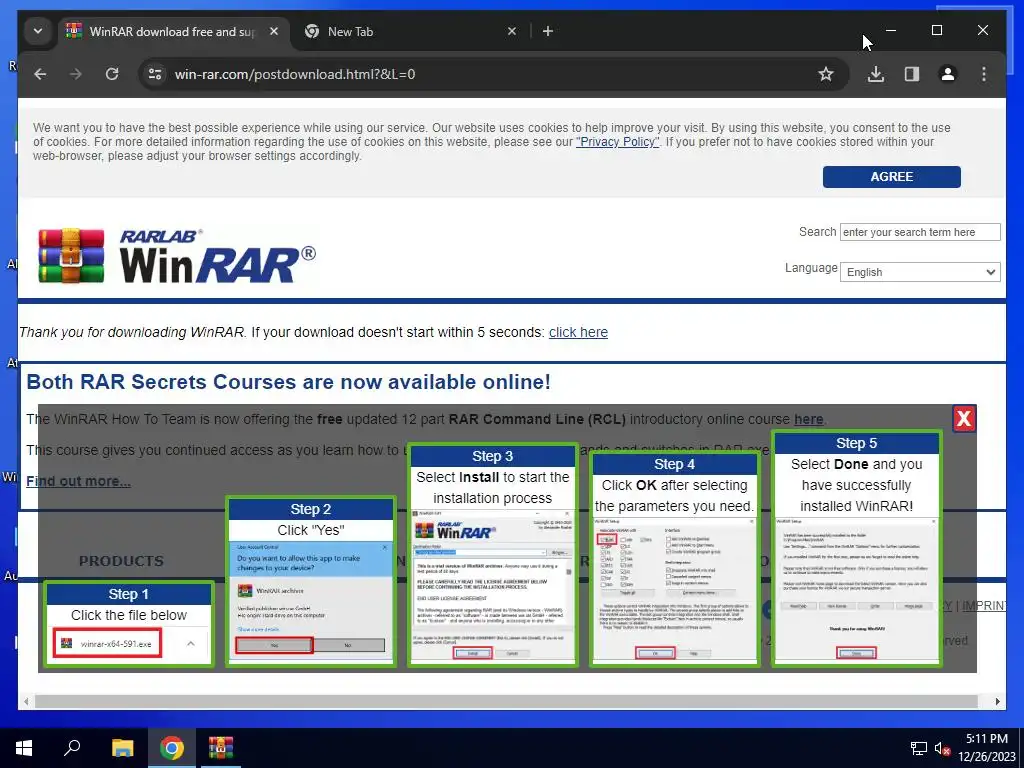
Task: Click the WinRAR books logo
Action: tap(71, 255)
